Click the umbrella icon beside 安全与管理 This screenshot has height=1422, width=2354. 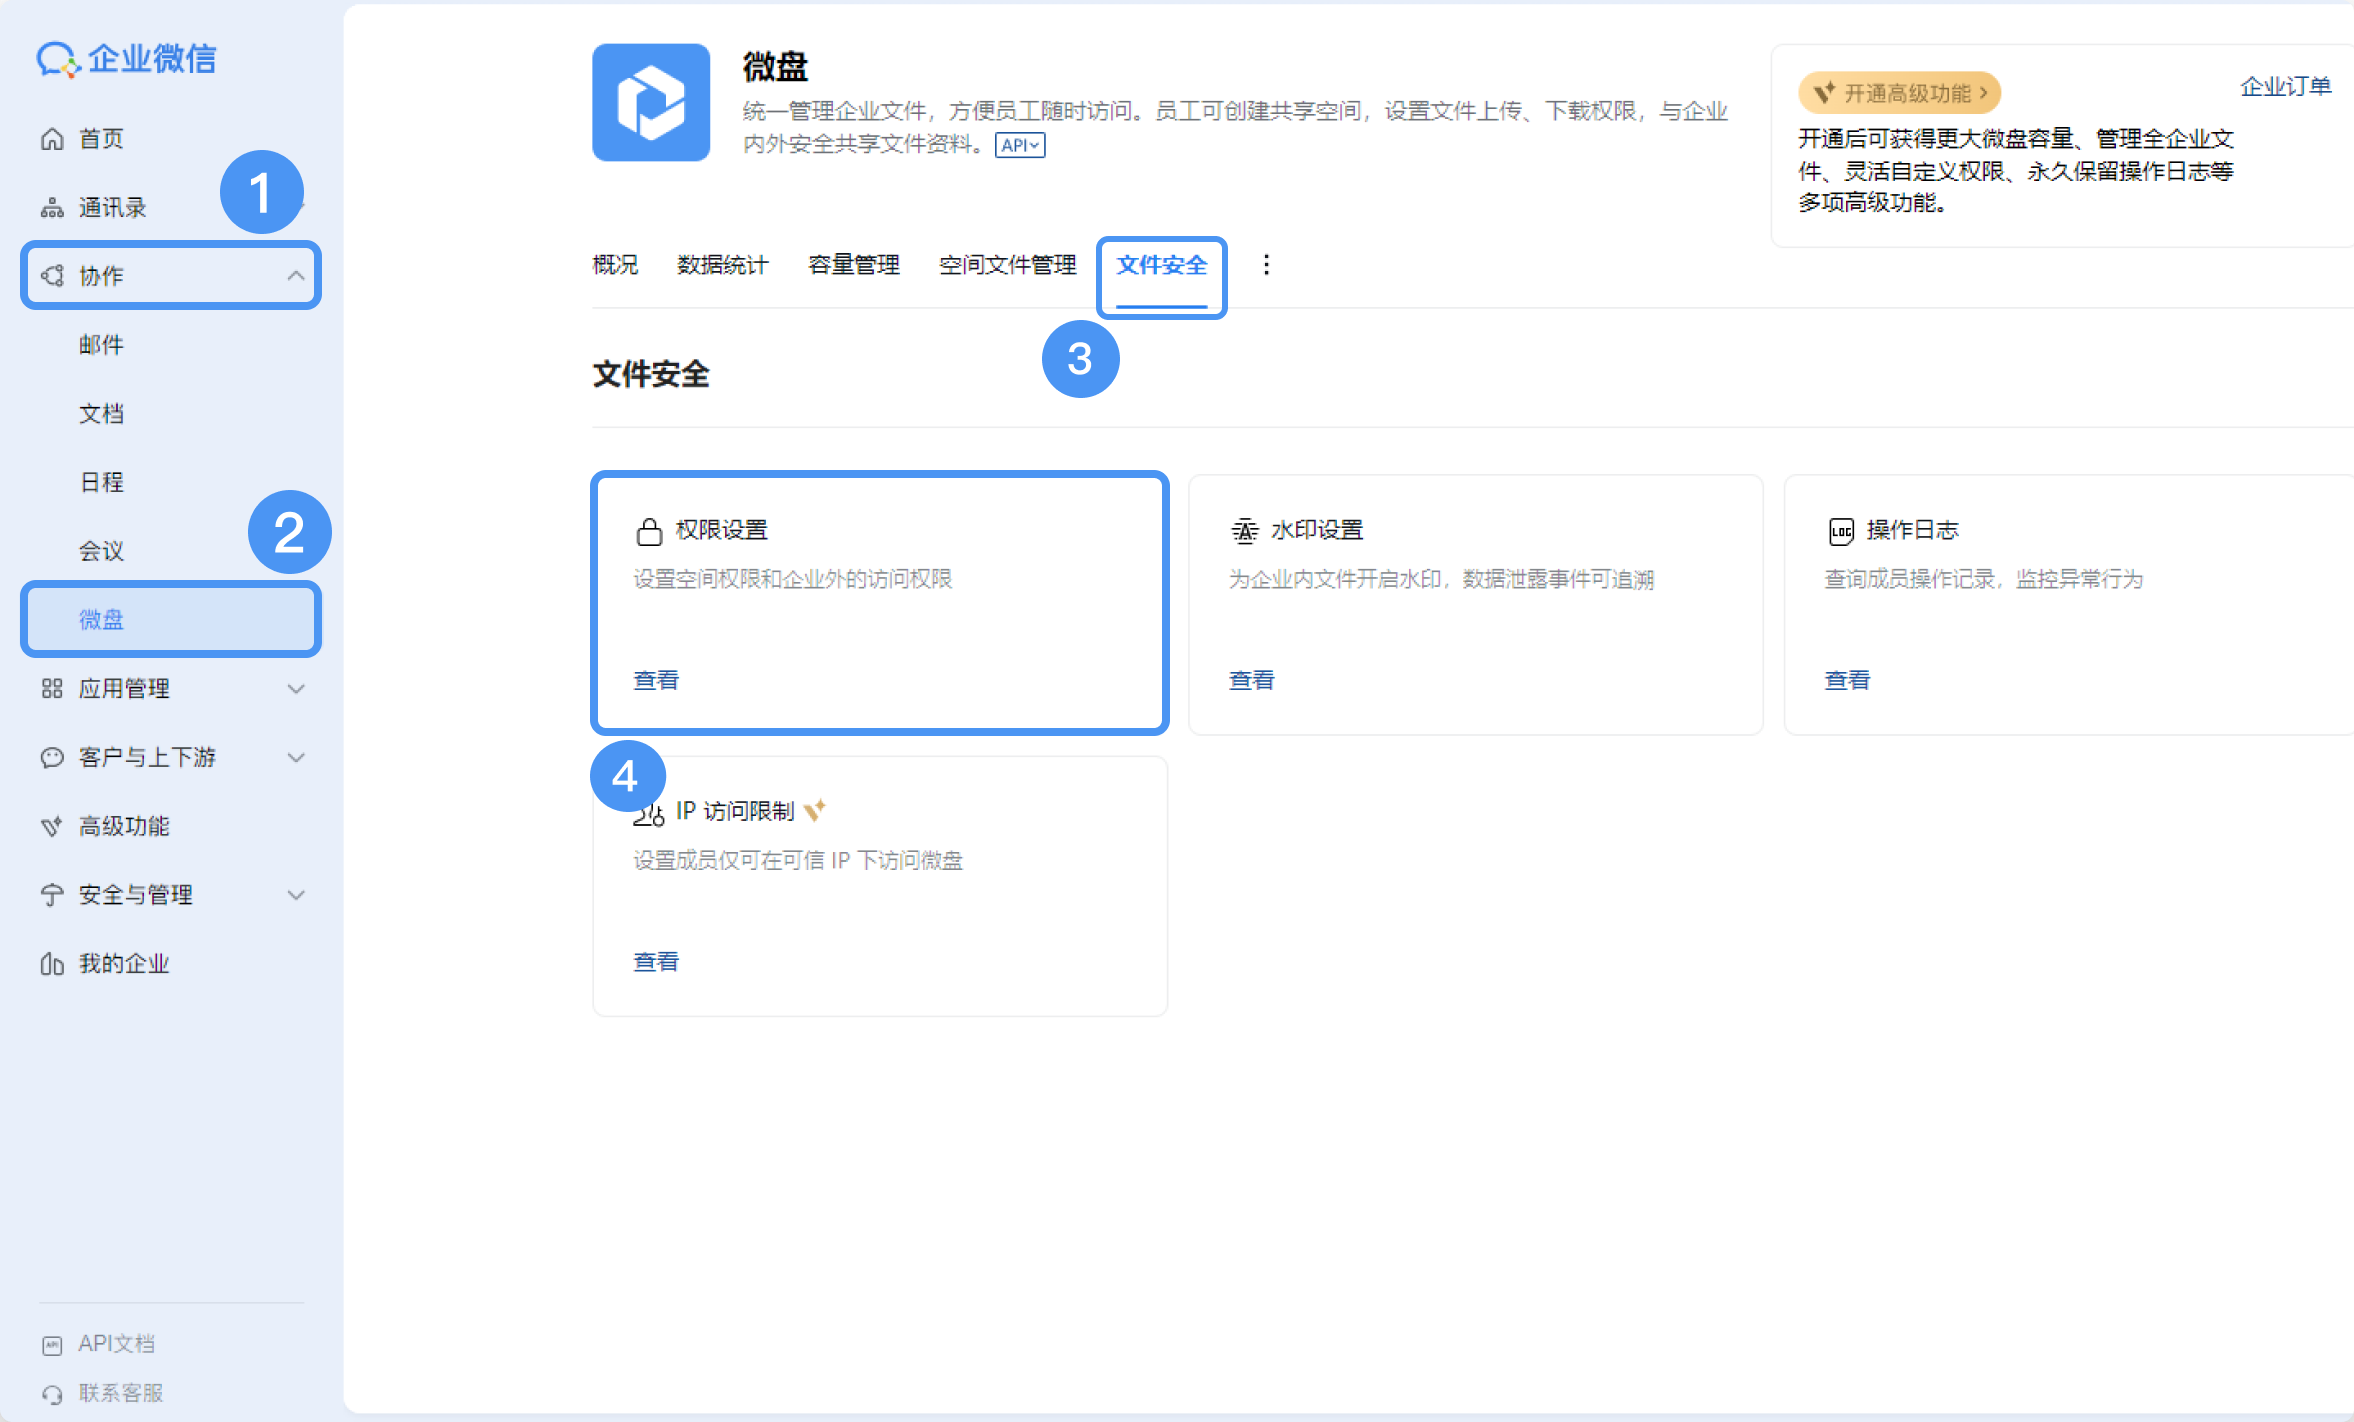52,895
